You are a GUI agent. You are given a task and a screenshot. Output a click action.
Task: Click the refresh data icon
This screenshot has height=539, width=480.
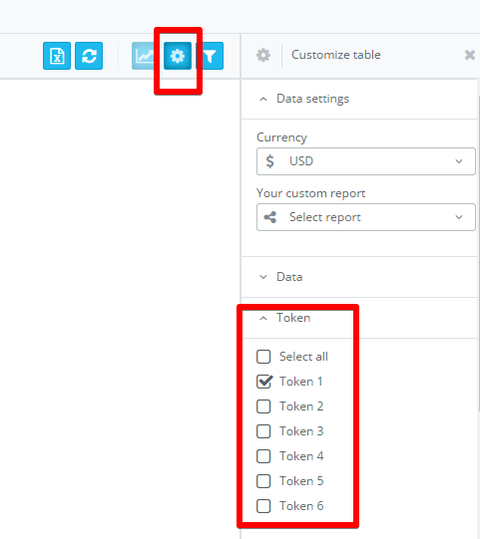tap(89, 56)
